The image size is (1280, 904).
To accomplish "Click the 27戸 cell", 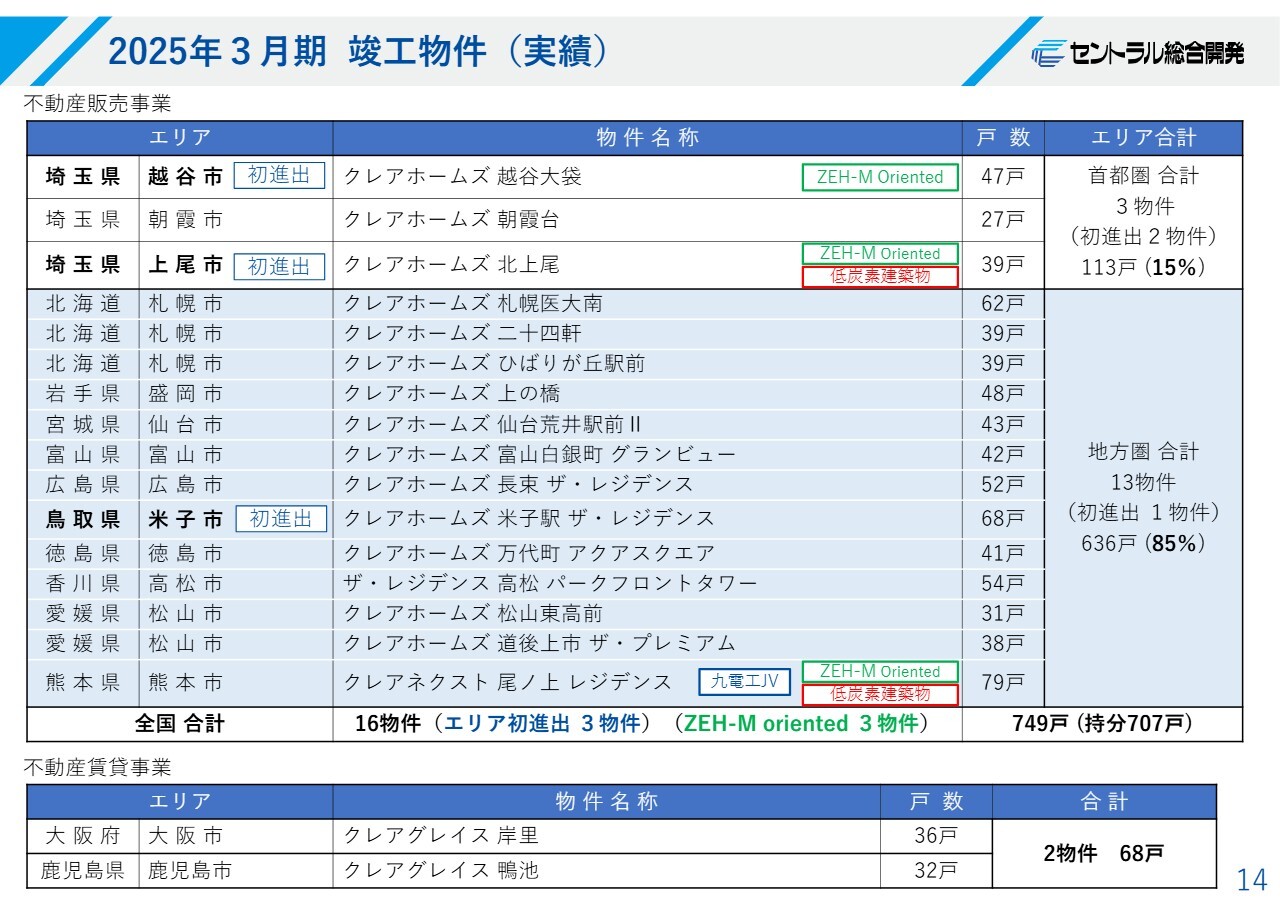I will click(1003, 220).
